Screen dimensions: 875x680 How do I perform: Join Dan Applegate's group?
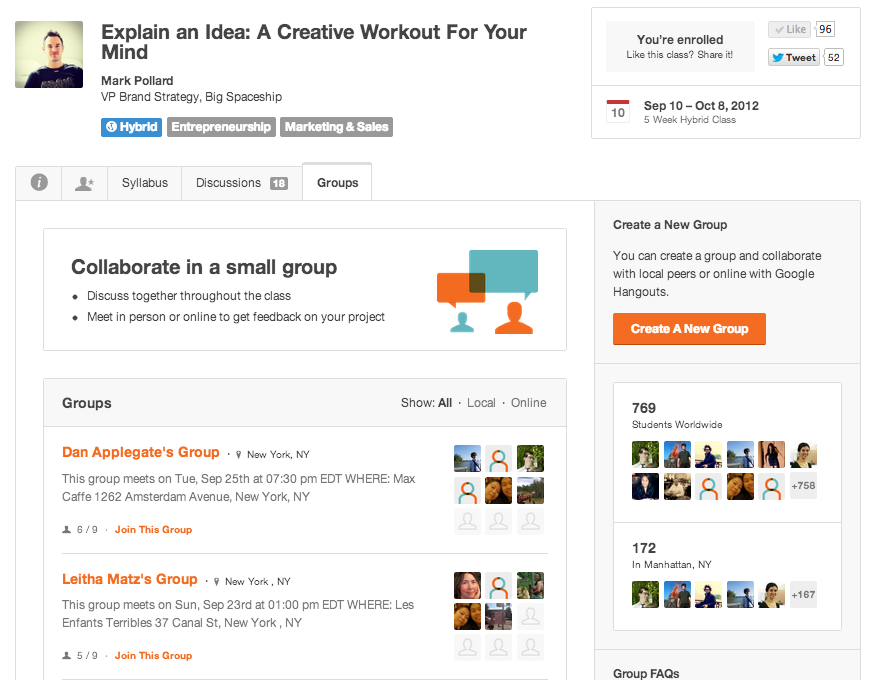tap(153, 530)
